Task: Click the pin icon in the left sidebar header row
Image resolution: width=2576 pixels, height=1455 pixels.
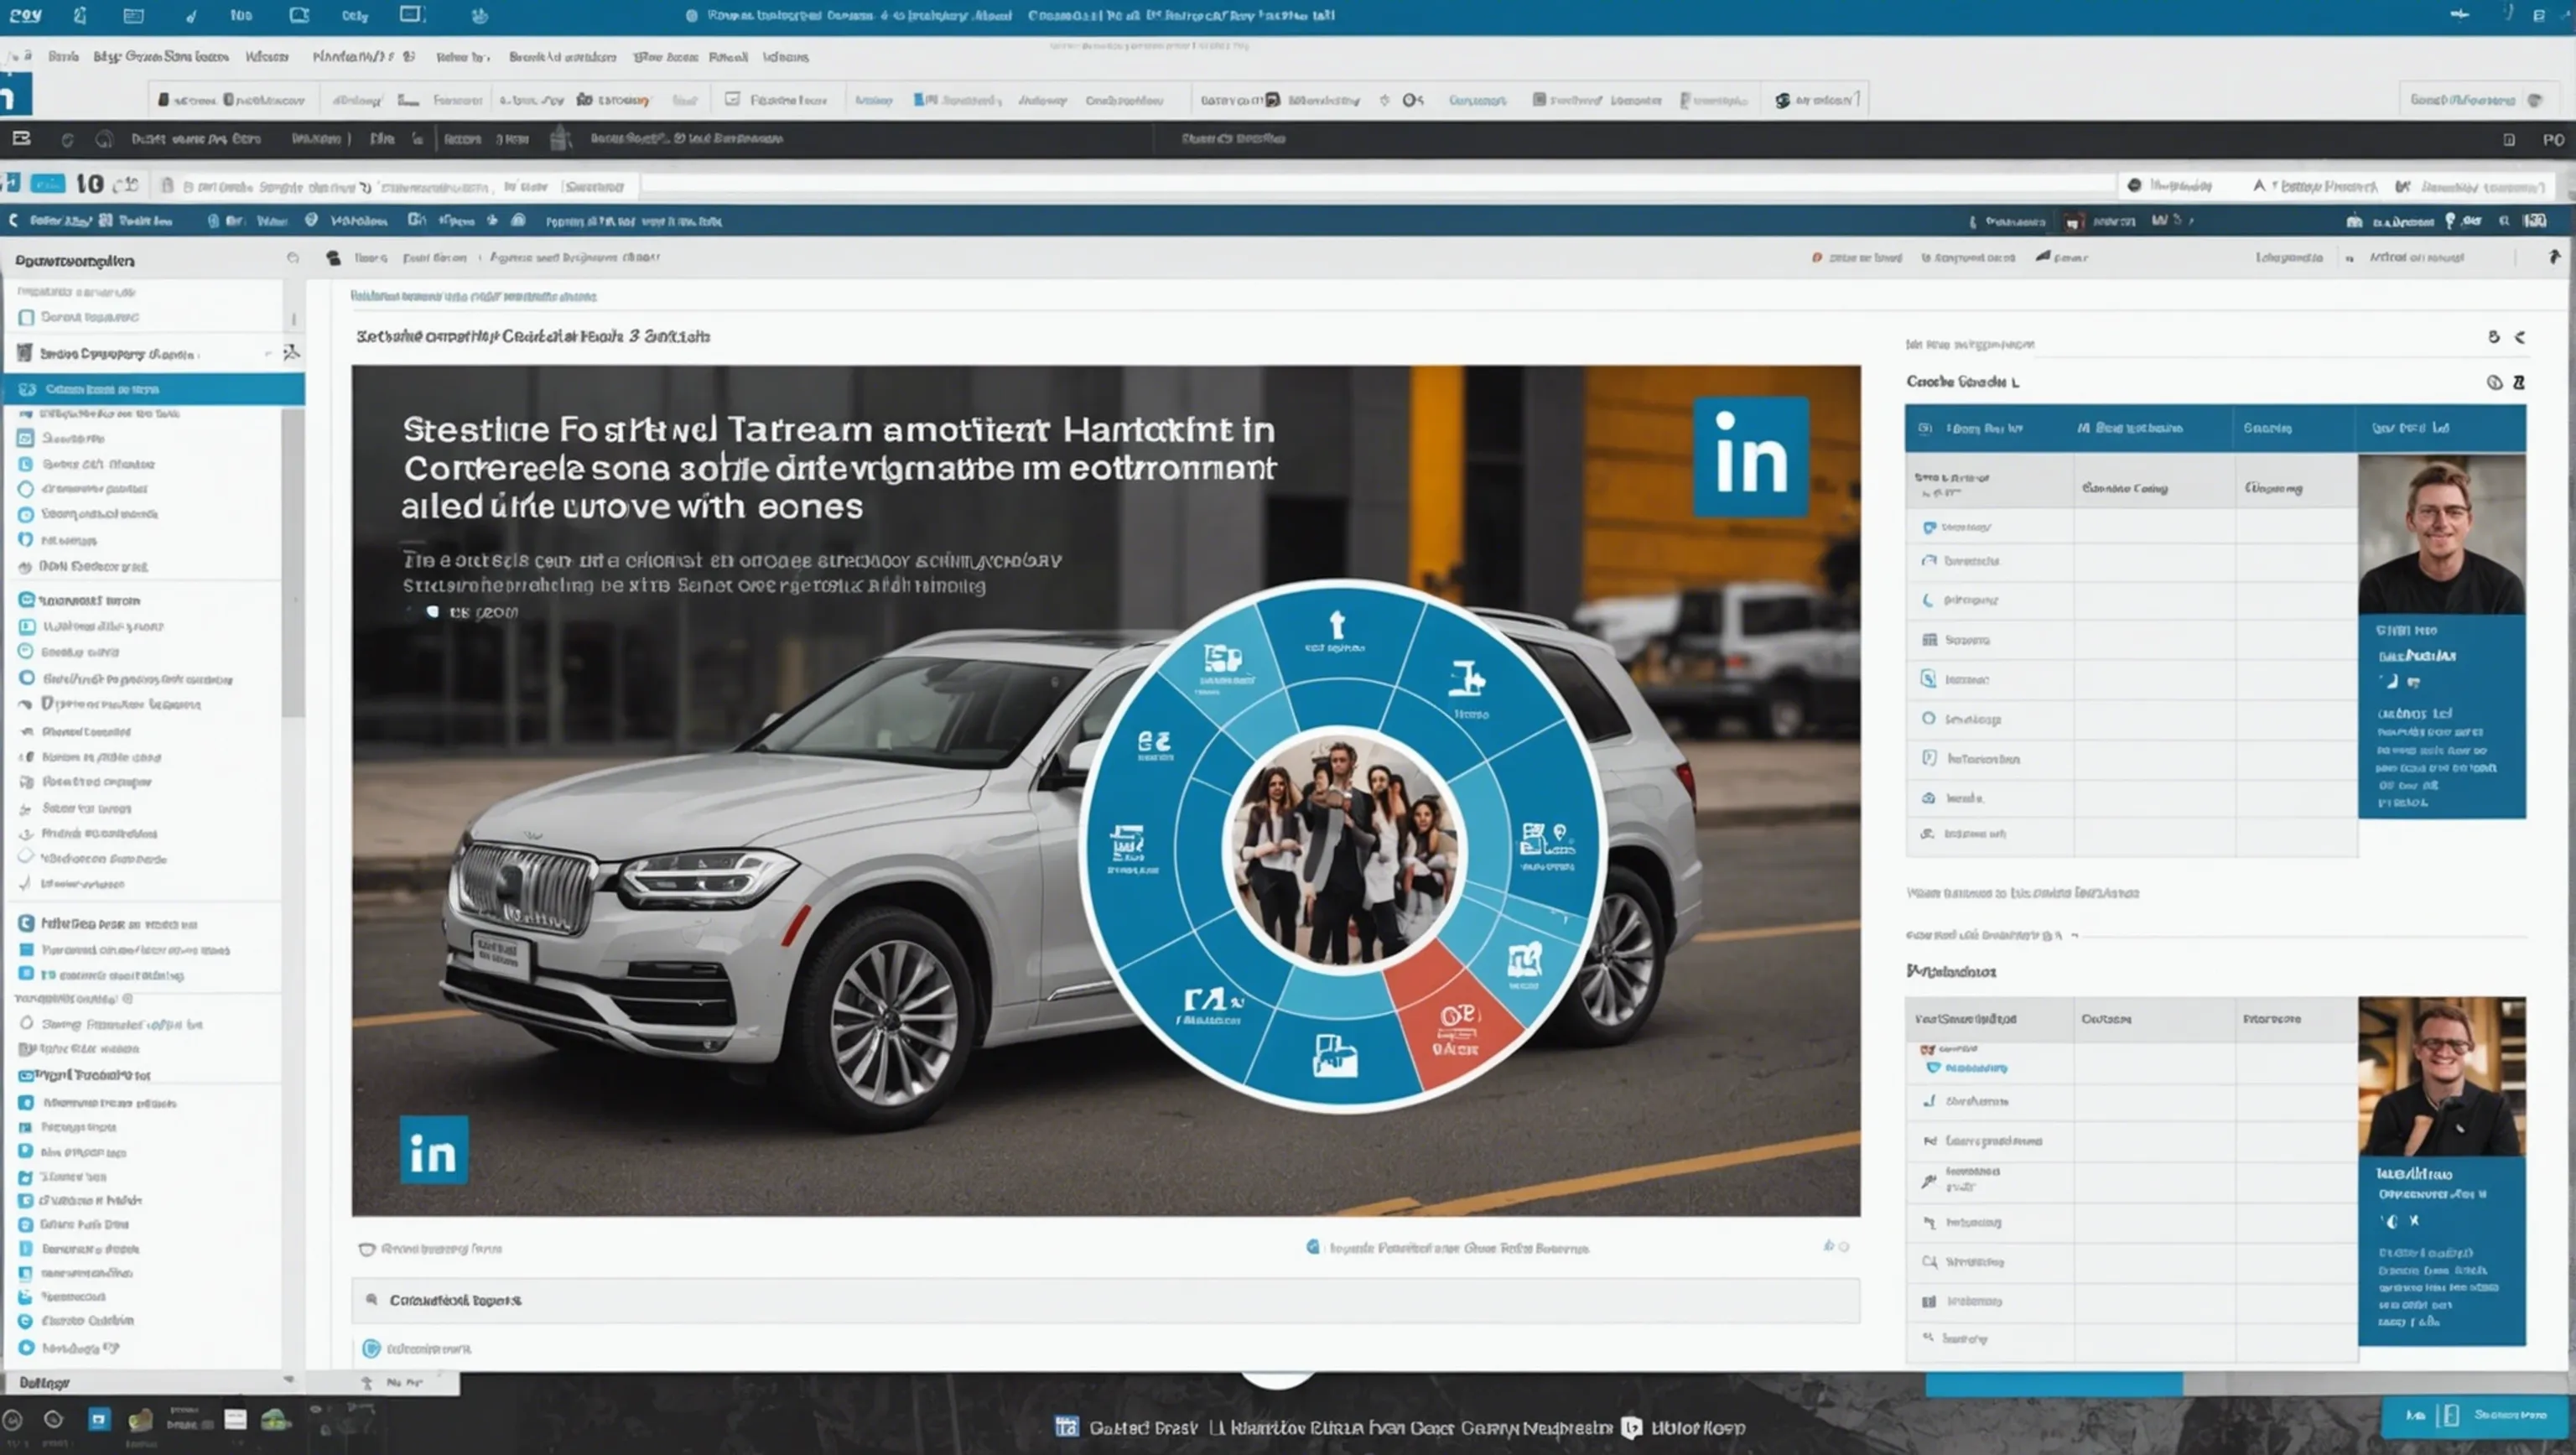Action: 291,352
